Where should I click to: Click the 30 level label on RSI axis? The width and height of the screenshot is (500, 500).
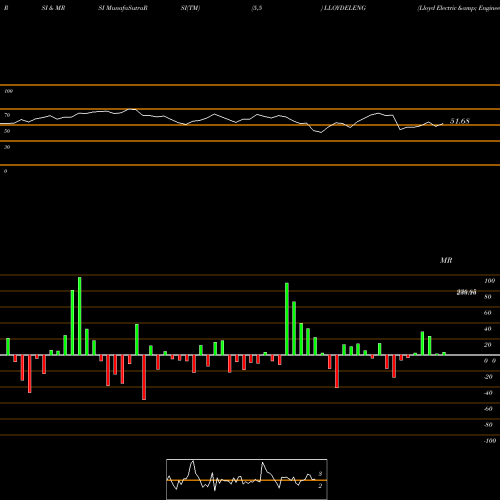click(x=7, y=147)
